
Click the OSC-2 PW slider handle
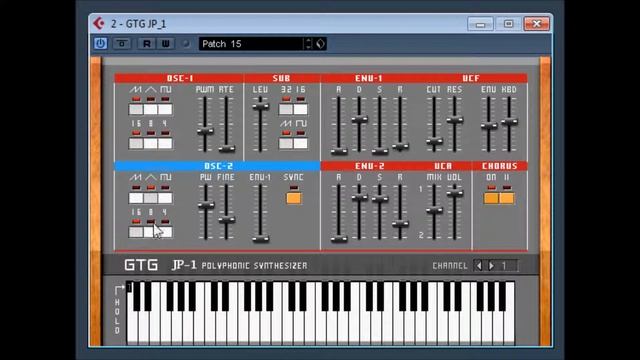point(206,205)
